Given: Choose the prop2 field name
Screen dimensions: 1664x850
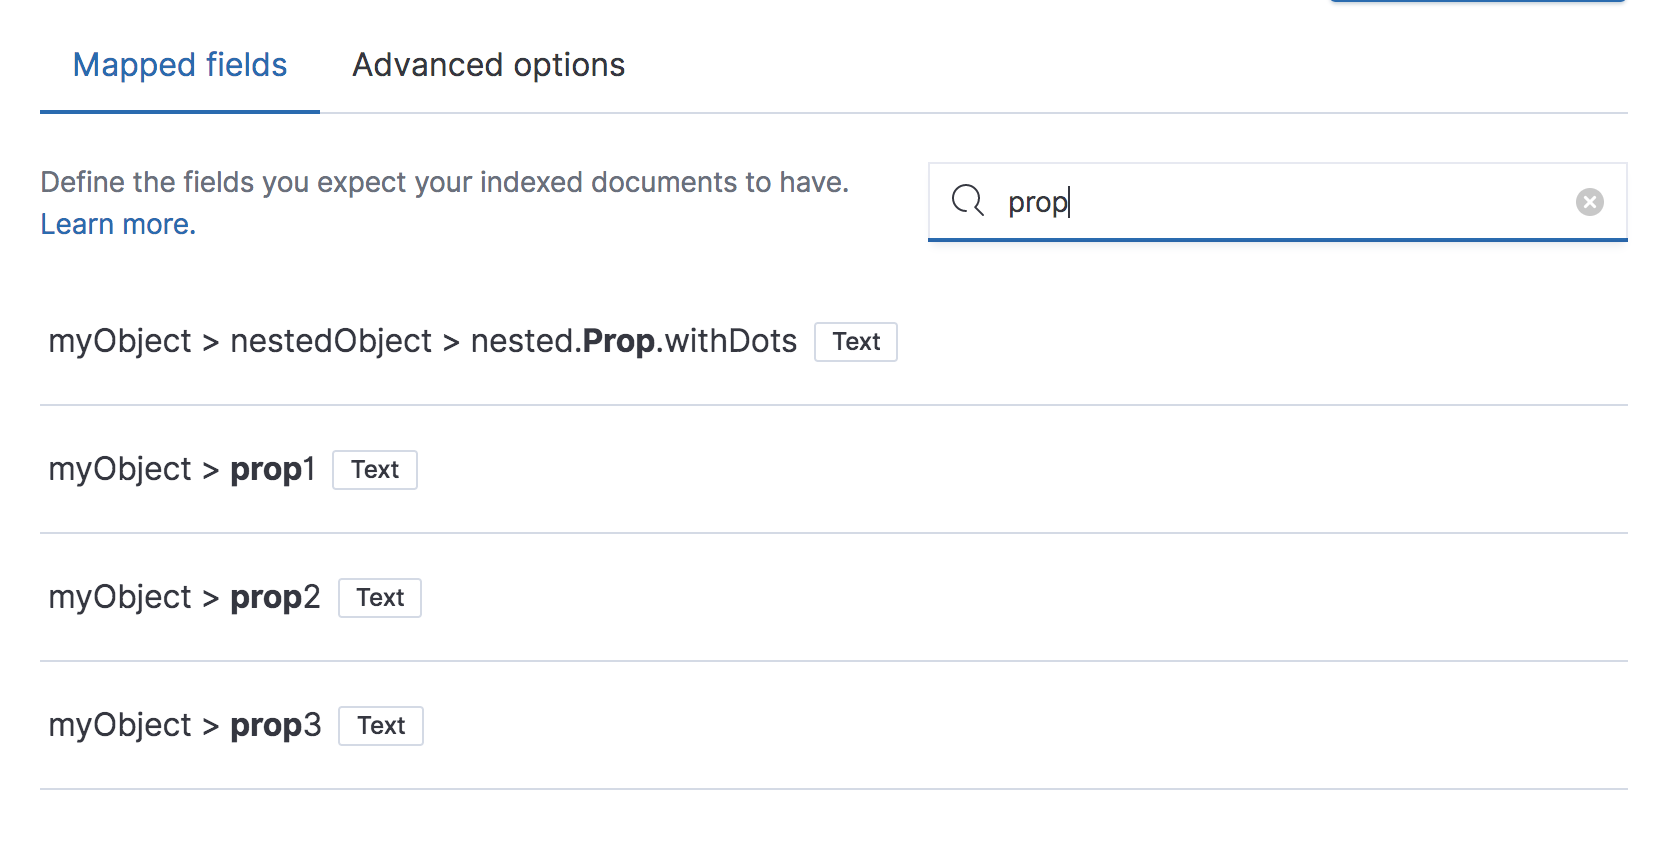Looking at the screenshot, I should 275,598.
